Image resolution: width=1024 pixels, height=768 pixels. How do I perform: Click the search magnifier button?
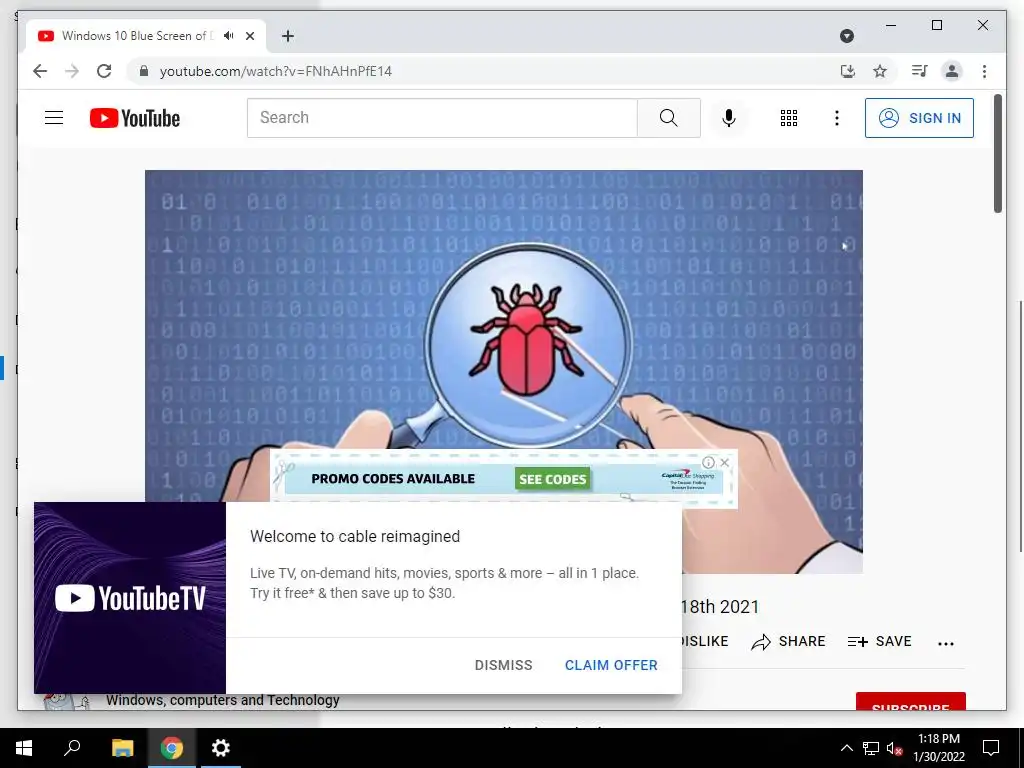669,118
